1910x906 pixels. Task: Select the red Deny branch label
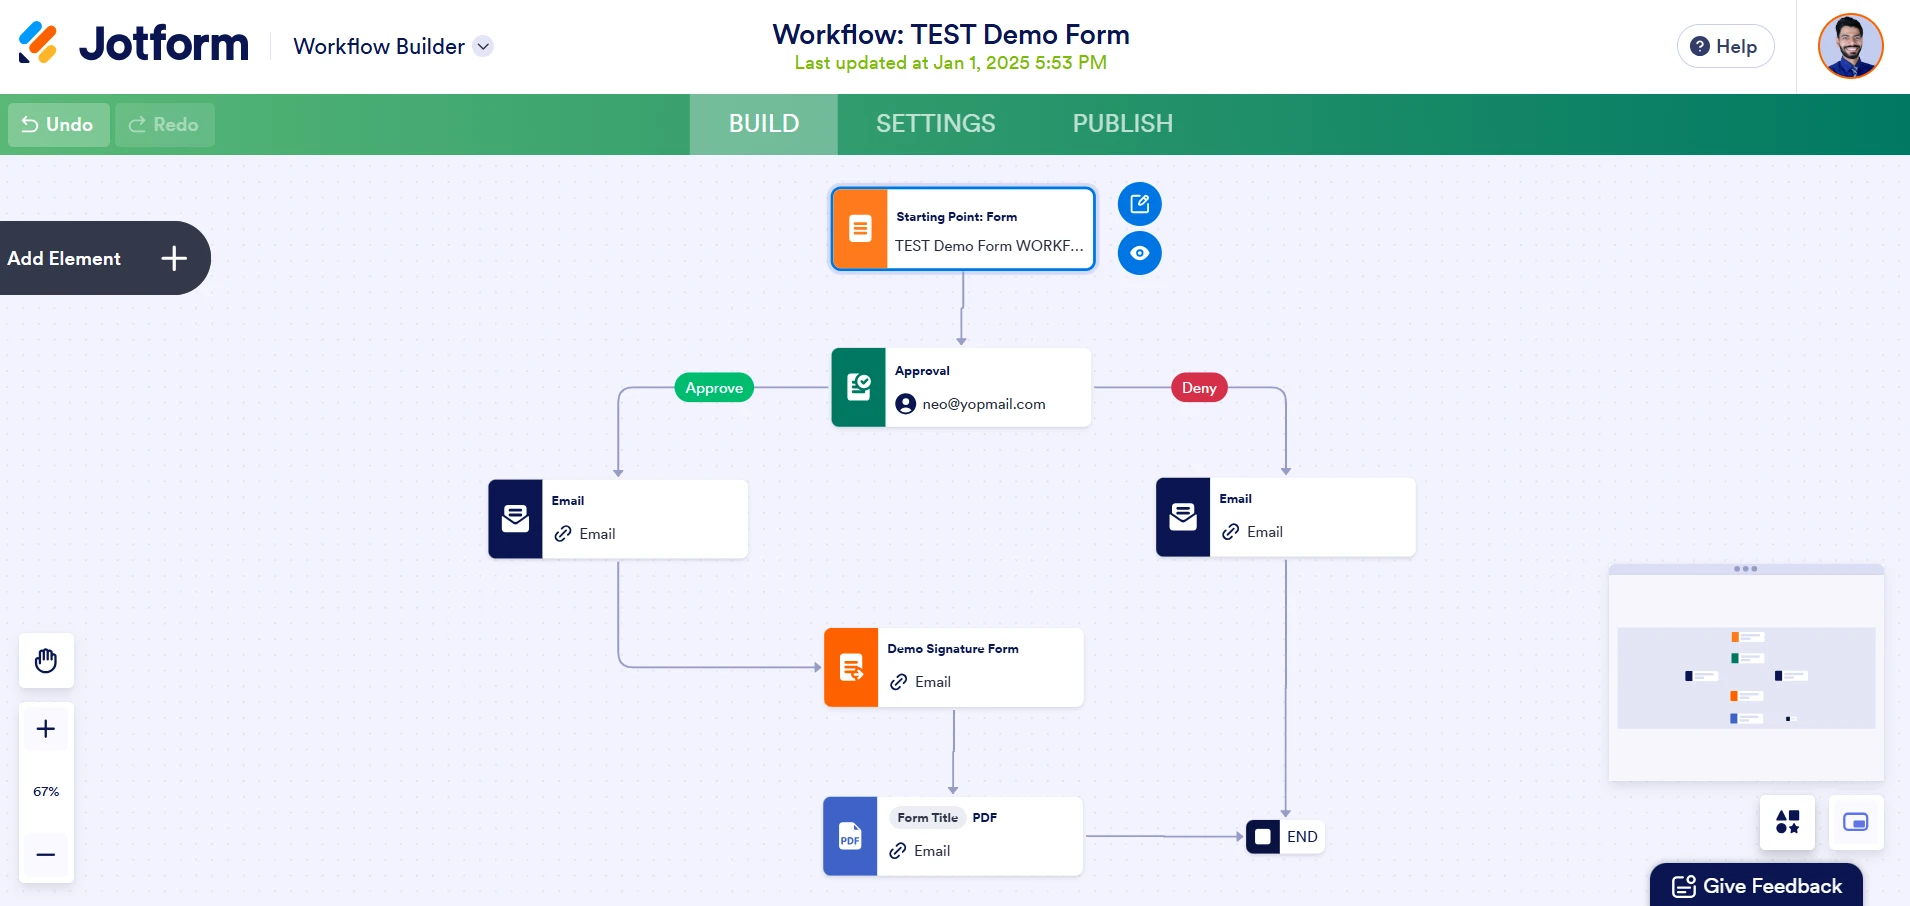pos(1199,388)
